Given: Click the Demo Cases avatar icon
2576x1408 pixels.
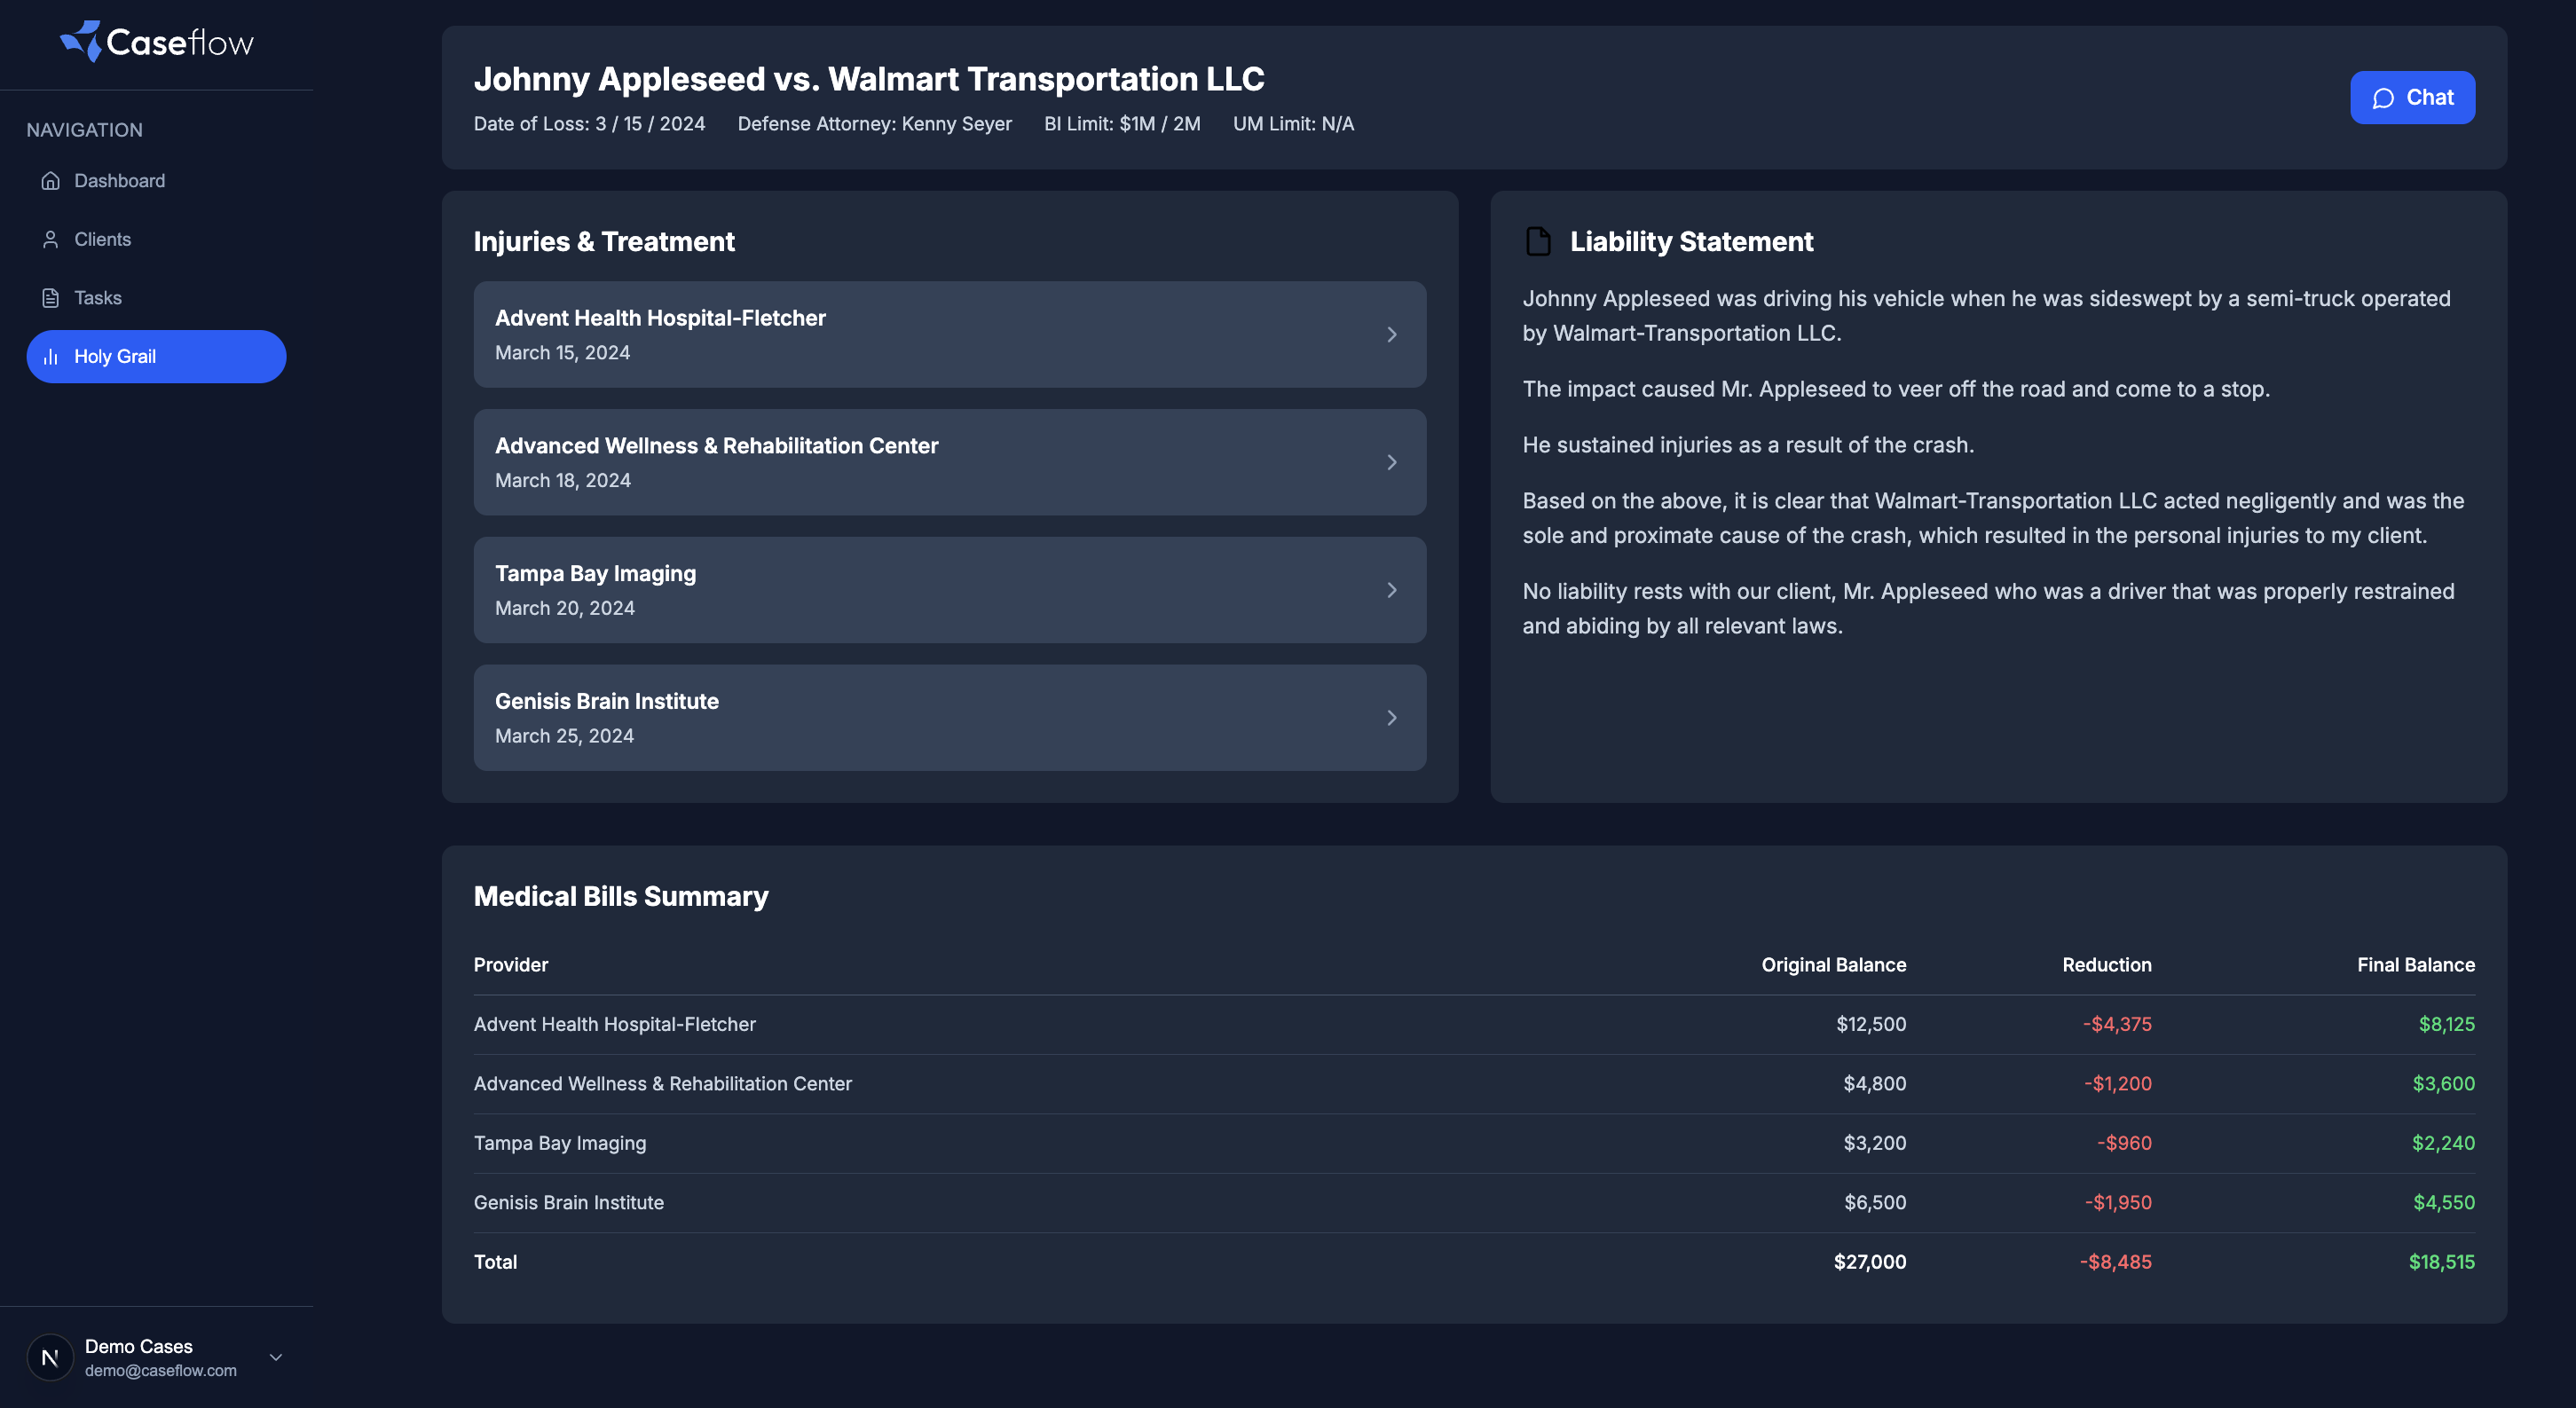Looking at the screenshot, I should tap(50, 1357).
